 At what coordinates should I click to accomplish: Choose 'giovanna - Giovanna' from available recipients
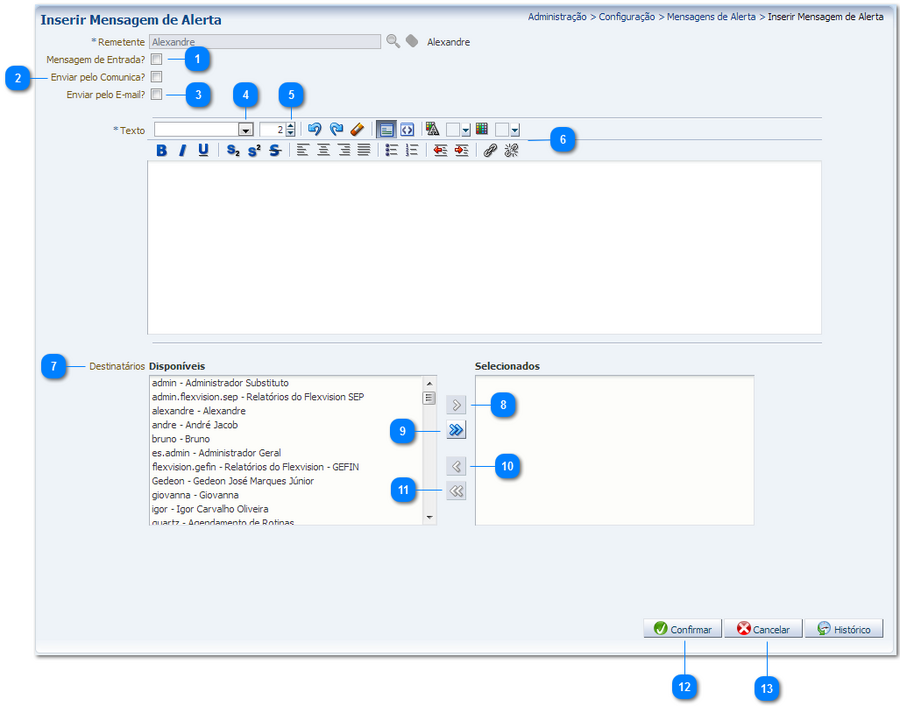pyautogui.click(x=195, y=495)
